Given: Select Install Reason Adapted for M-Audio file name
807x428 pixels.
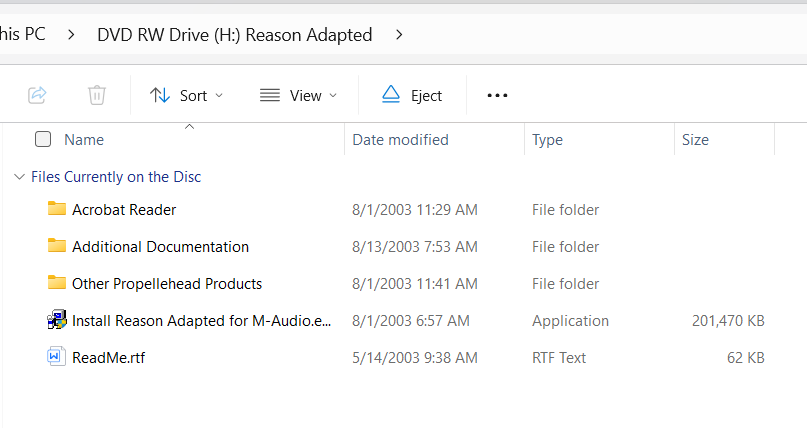Looking at the screenshot, I should [x=202, y=321].
